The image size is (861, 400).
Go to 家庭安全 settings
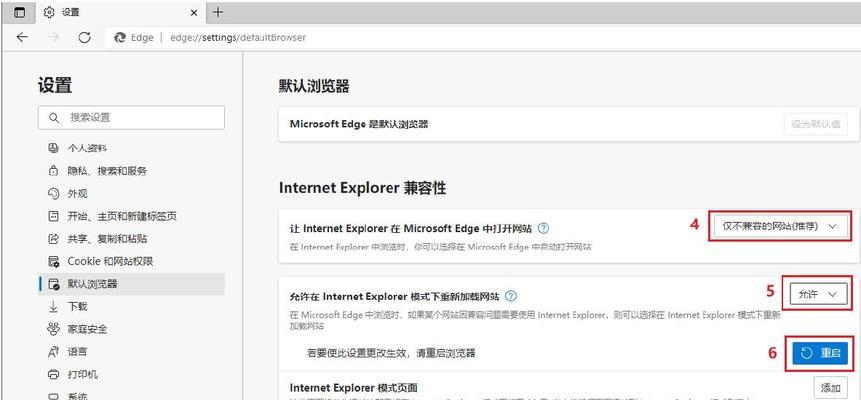coord(131,329)
